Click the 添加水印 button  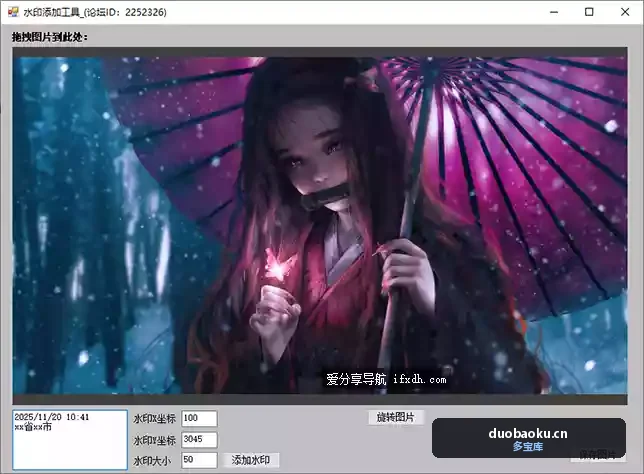(x=251, y=460)
